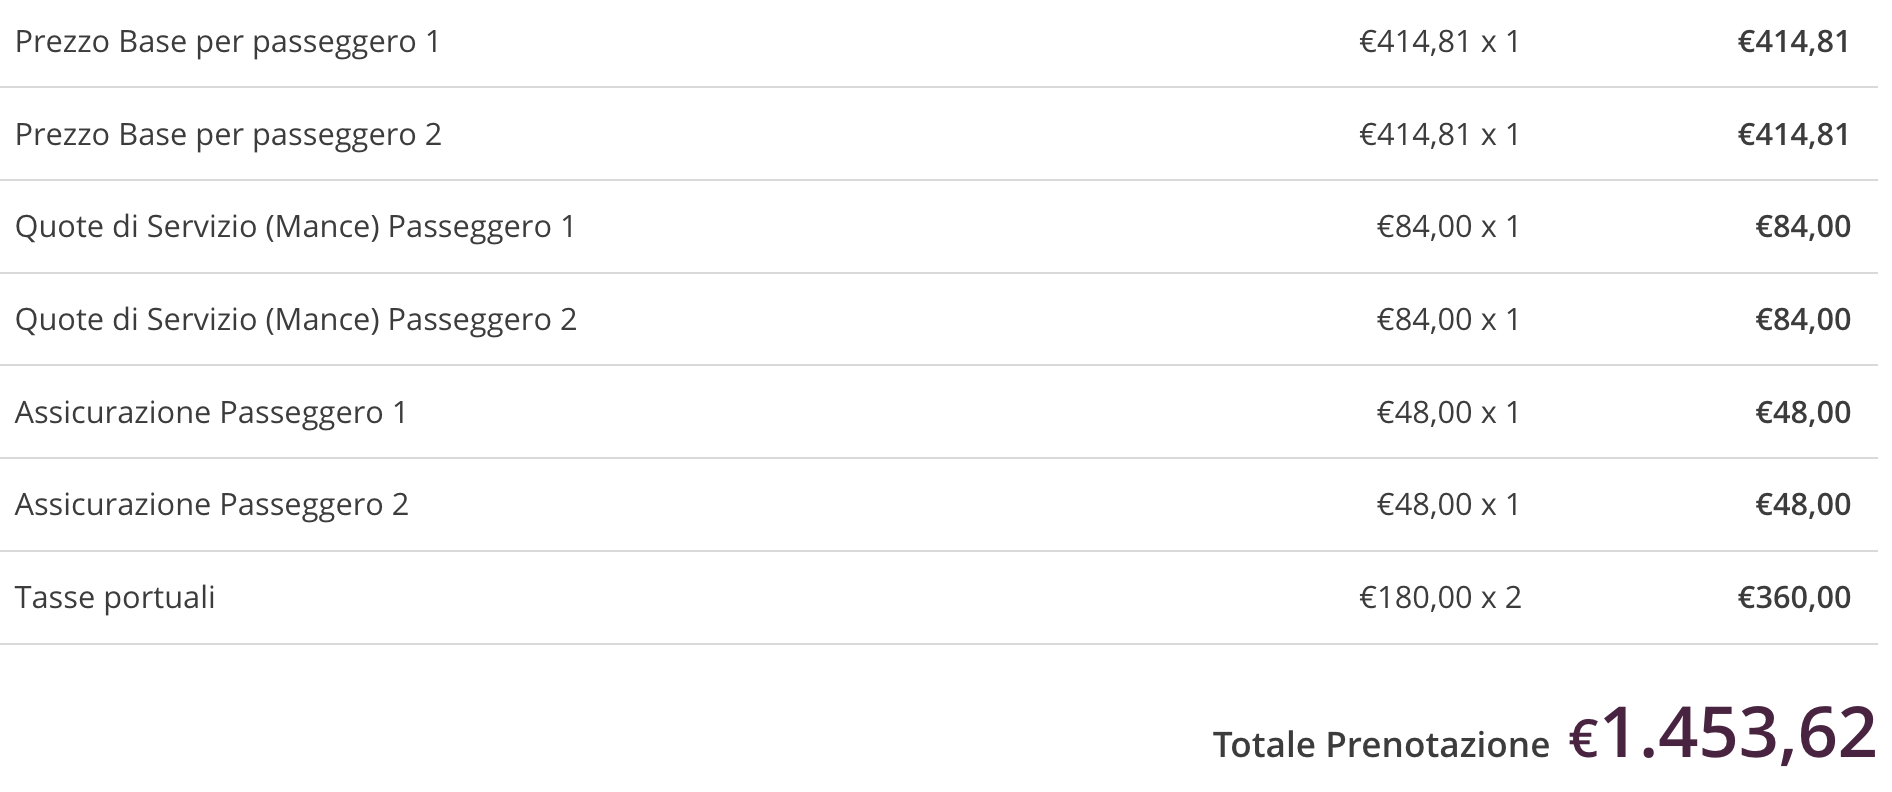Click the €180,00 x 2 port tax quantity
The height and width of the screenshot is (792, 1892).
[x=1440, y=598]
